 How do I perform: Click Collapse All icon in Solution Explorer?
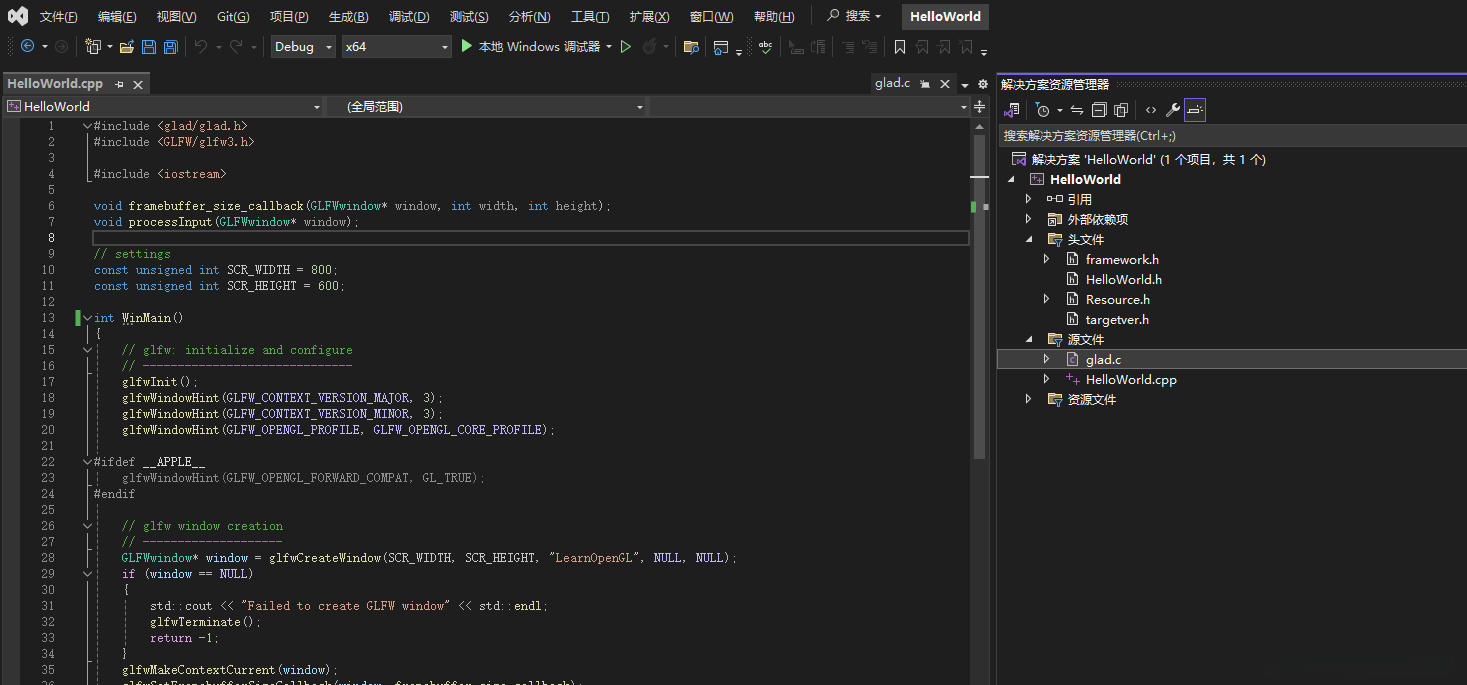[1099, 110]
